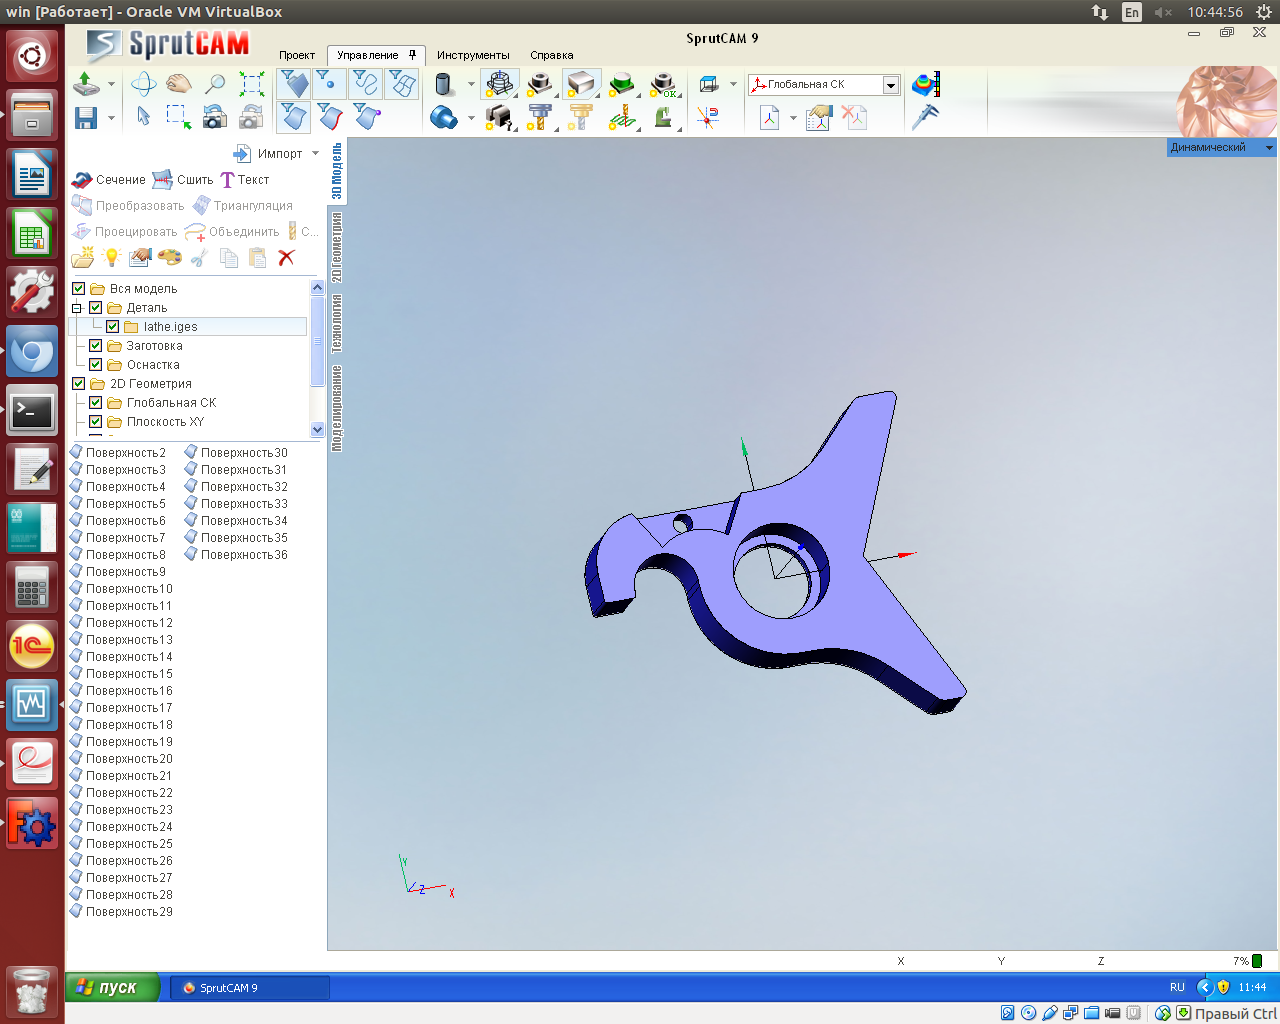Click the blue floppy disk save icon

tap(86, 117)
